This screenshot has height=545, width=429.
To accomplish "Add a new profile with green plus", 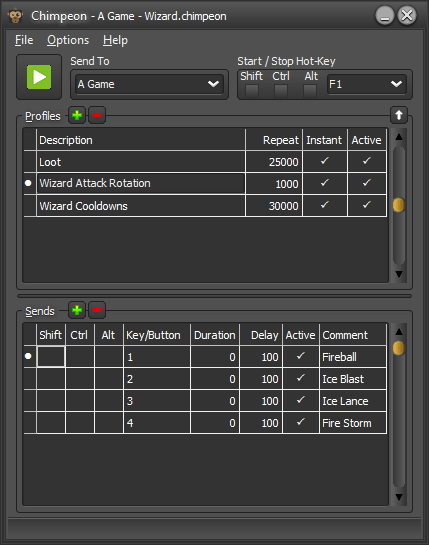I will click(77, 115).
